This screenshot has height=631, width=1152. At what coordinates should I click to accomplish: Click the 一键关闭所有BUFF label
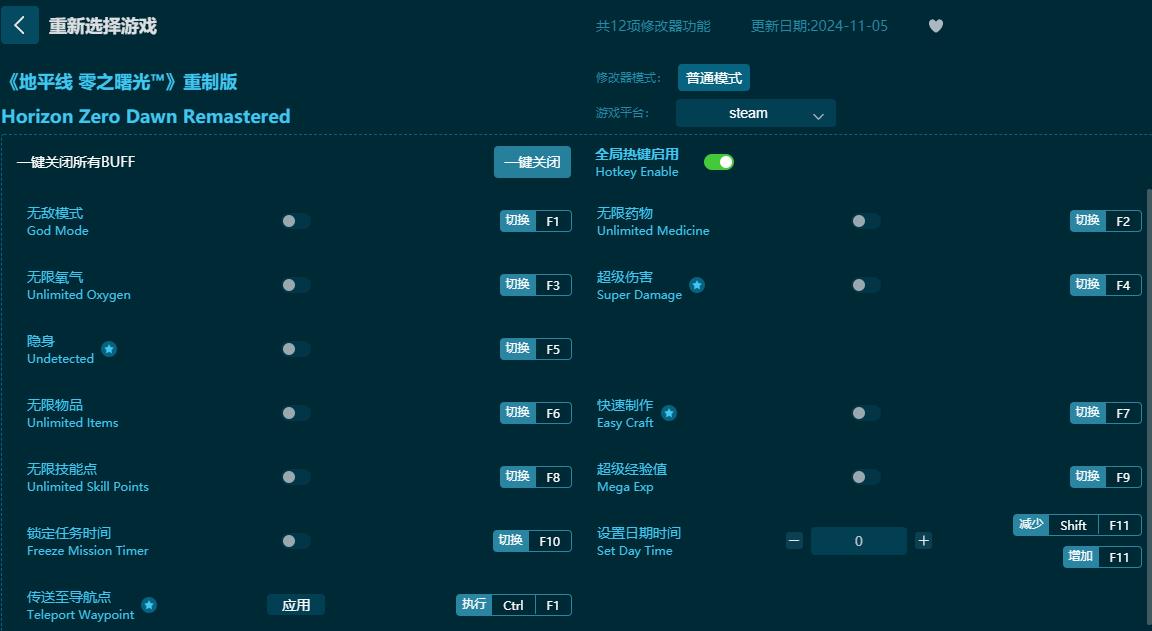coord(76,162)
